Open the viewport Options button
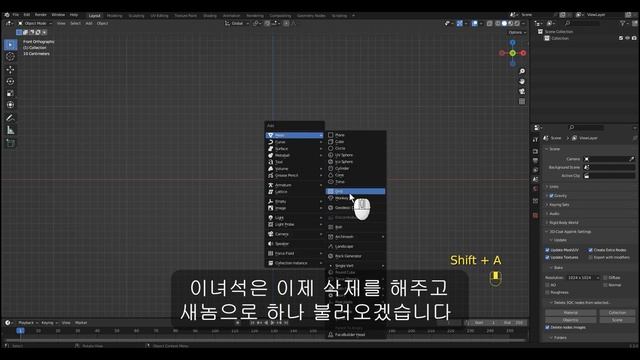 (517, 32)
